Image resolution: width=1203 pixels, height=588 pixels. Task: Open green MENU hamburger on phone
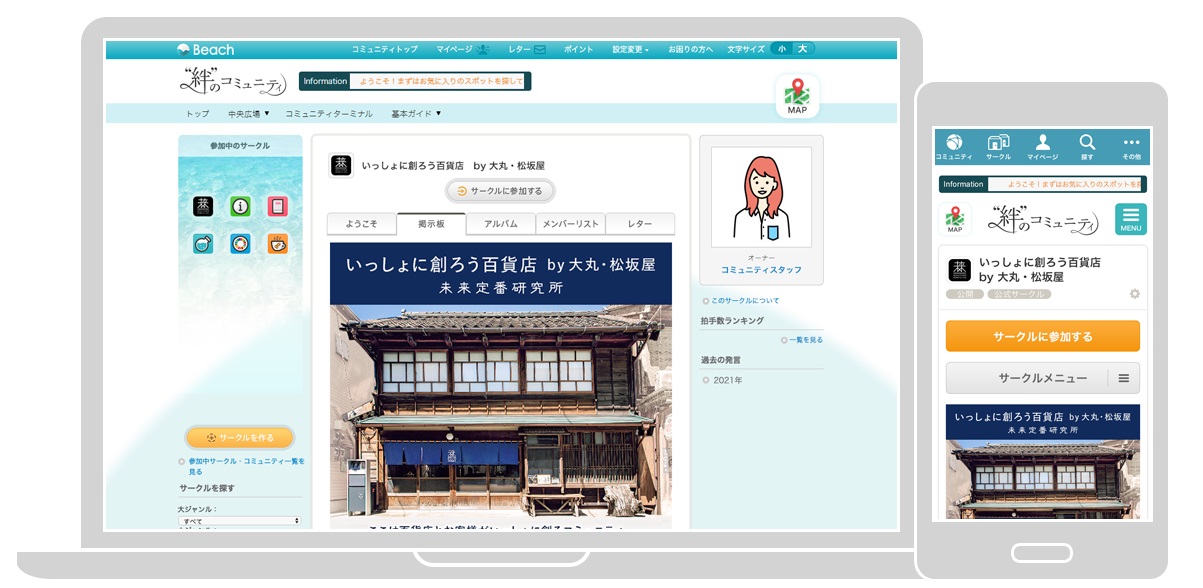pyautogui.click(x=1131, y=219)
